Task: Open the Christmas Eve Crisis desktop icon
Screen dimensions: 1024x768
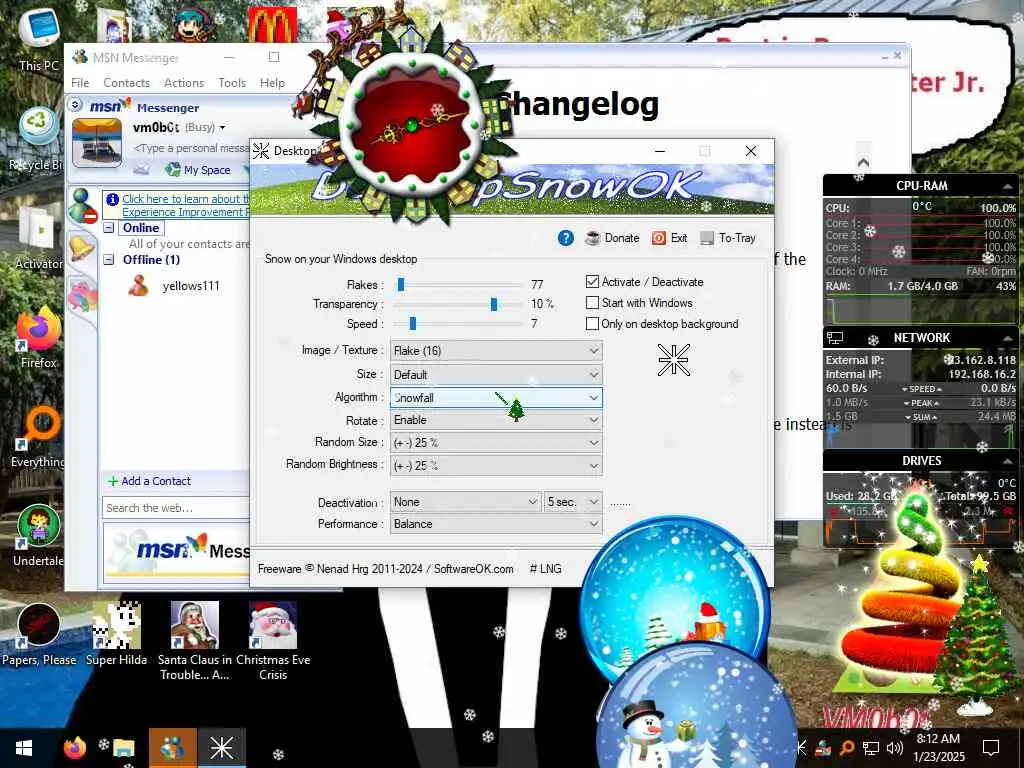Action: point(273,640)
